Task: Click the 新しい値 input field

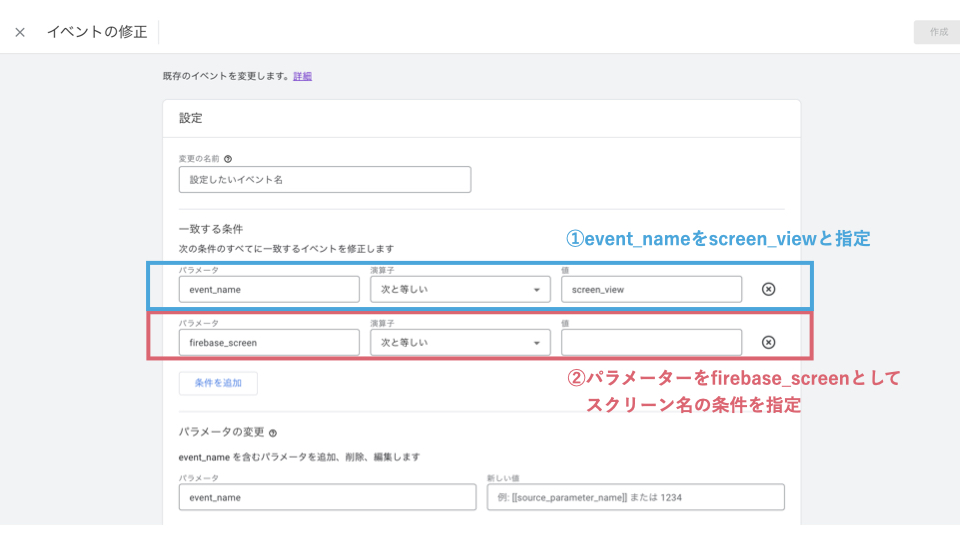Action: [636, 497]
